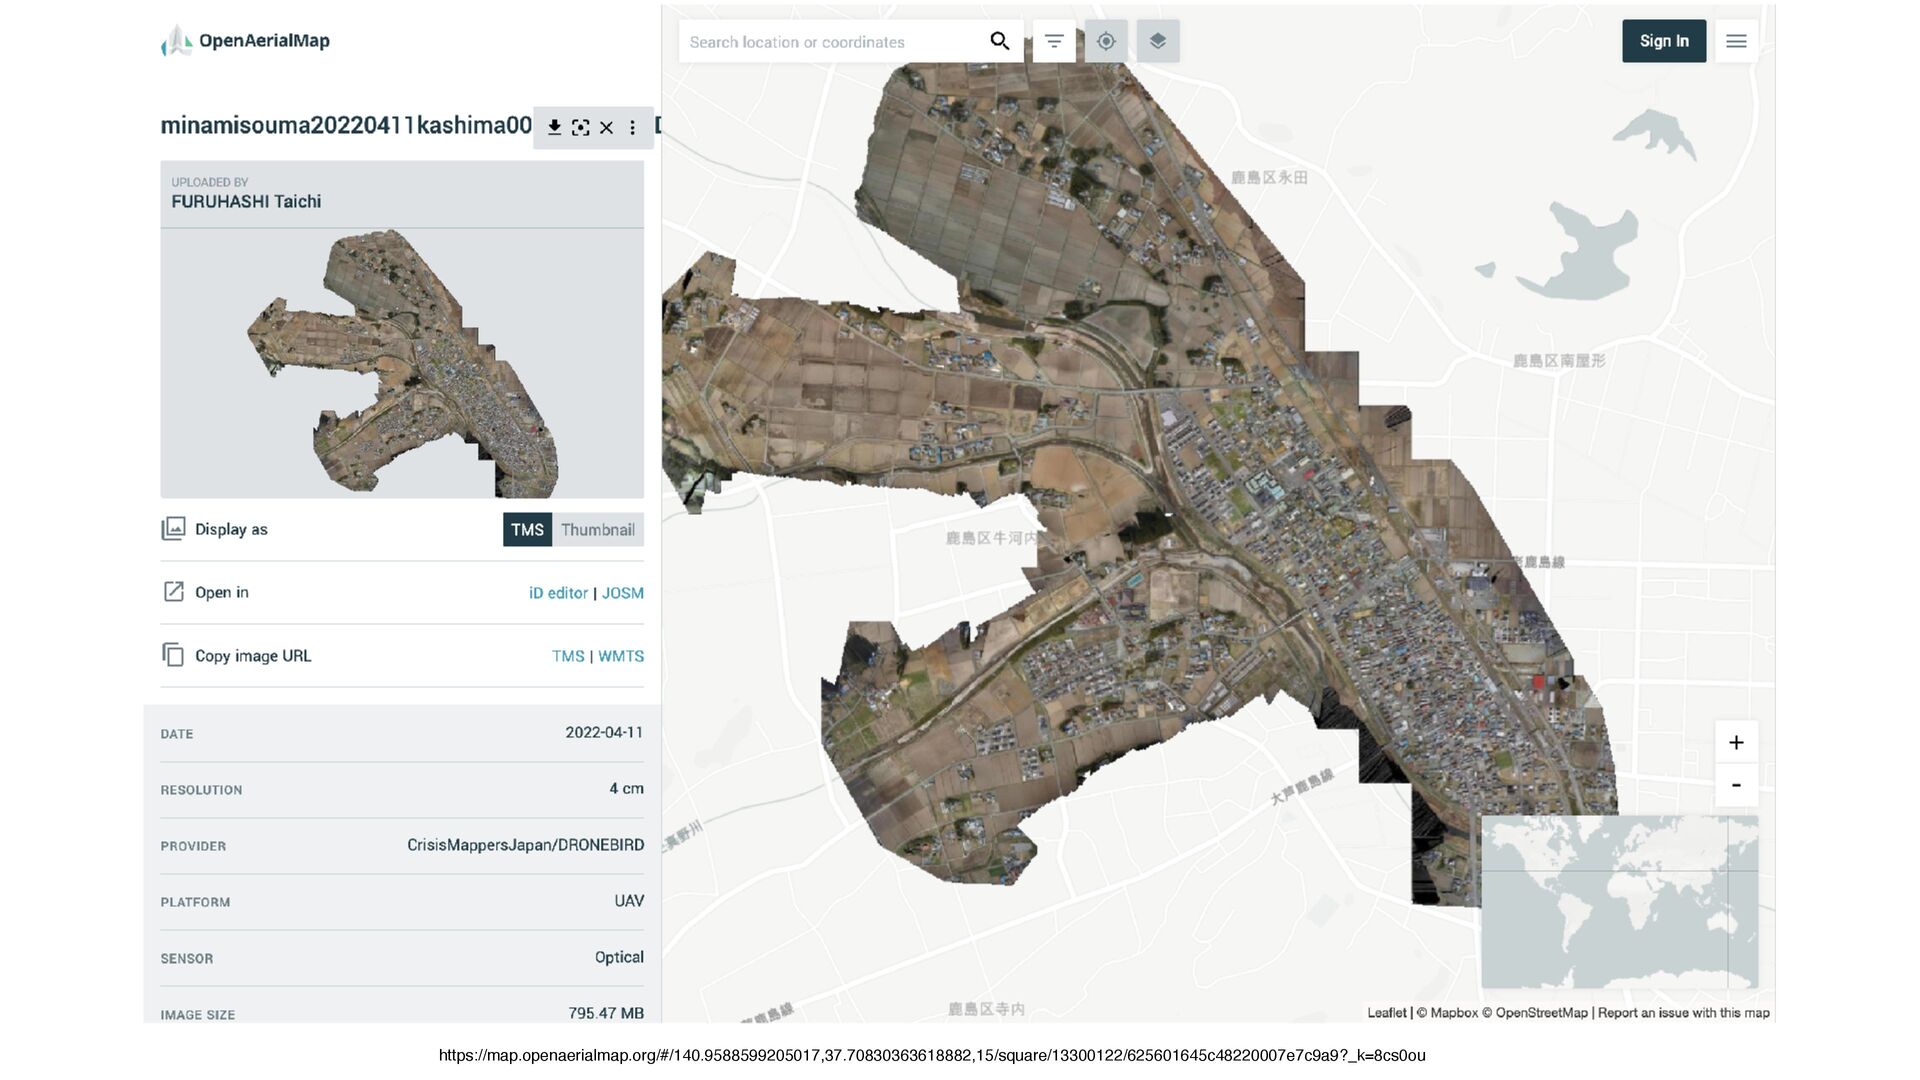This screenshot has width=1920, height=1080.
Task: Zoom in the map with plus button
Action: click(1736, 742)
